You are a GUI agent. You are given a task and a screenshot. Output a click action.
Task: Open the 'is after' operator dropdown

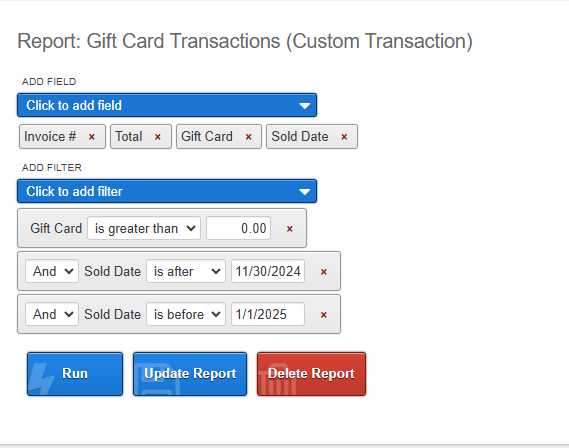[x=186, y=271]
